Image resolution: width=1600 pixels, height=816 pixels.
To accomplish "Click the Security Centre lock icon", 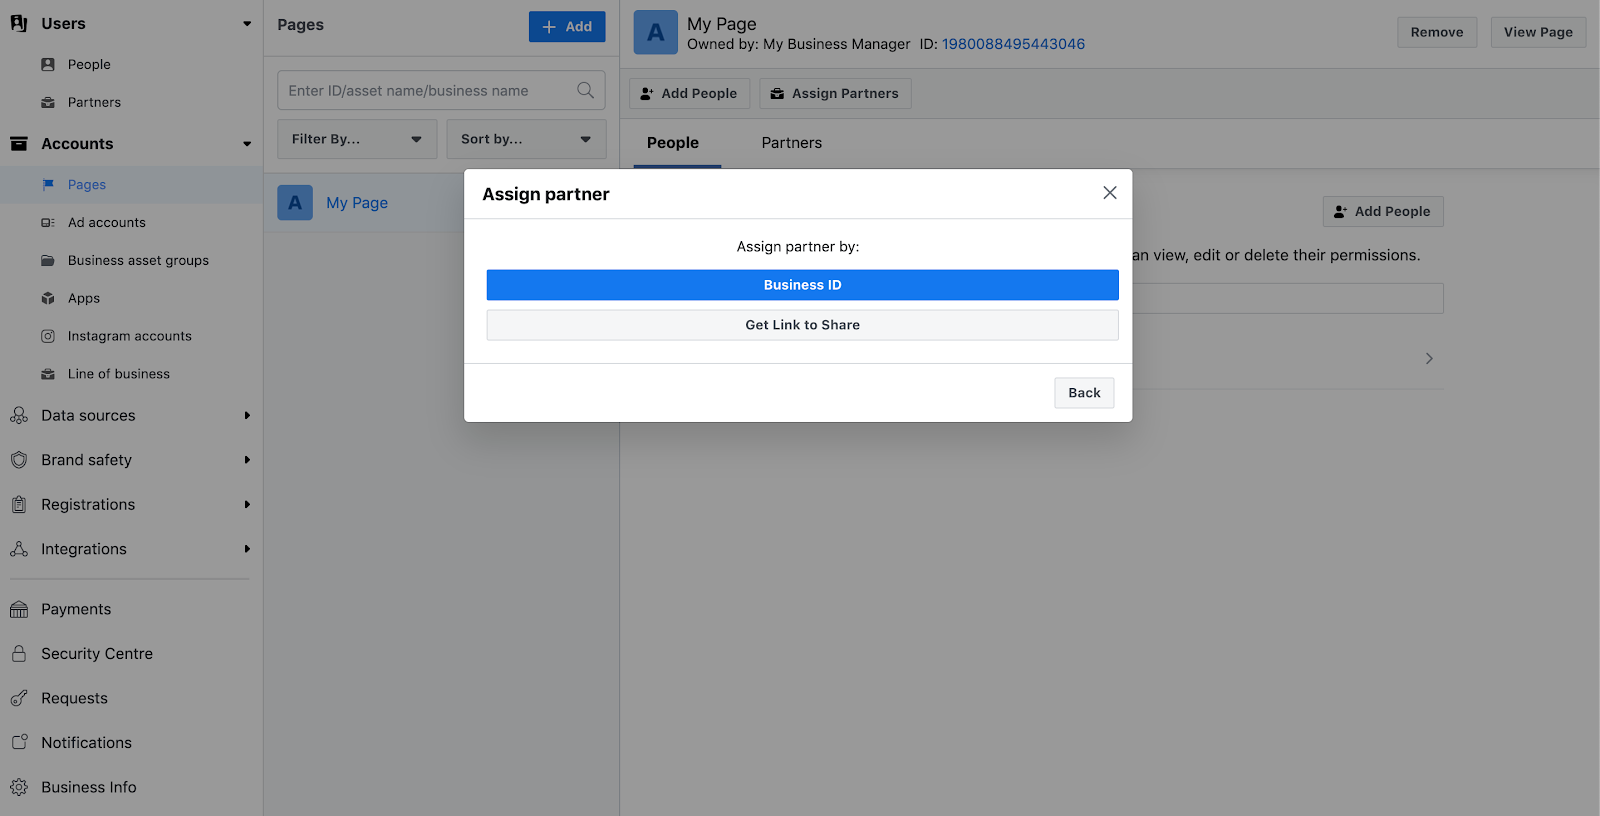I will 19,653.
